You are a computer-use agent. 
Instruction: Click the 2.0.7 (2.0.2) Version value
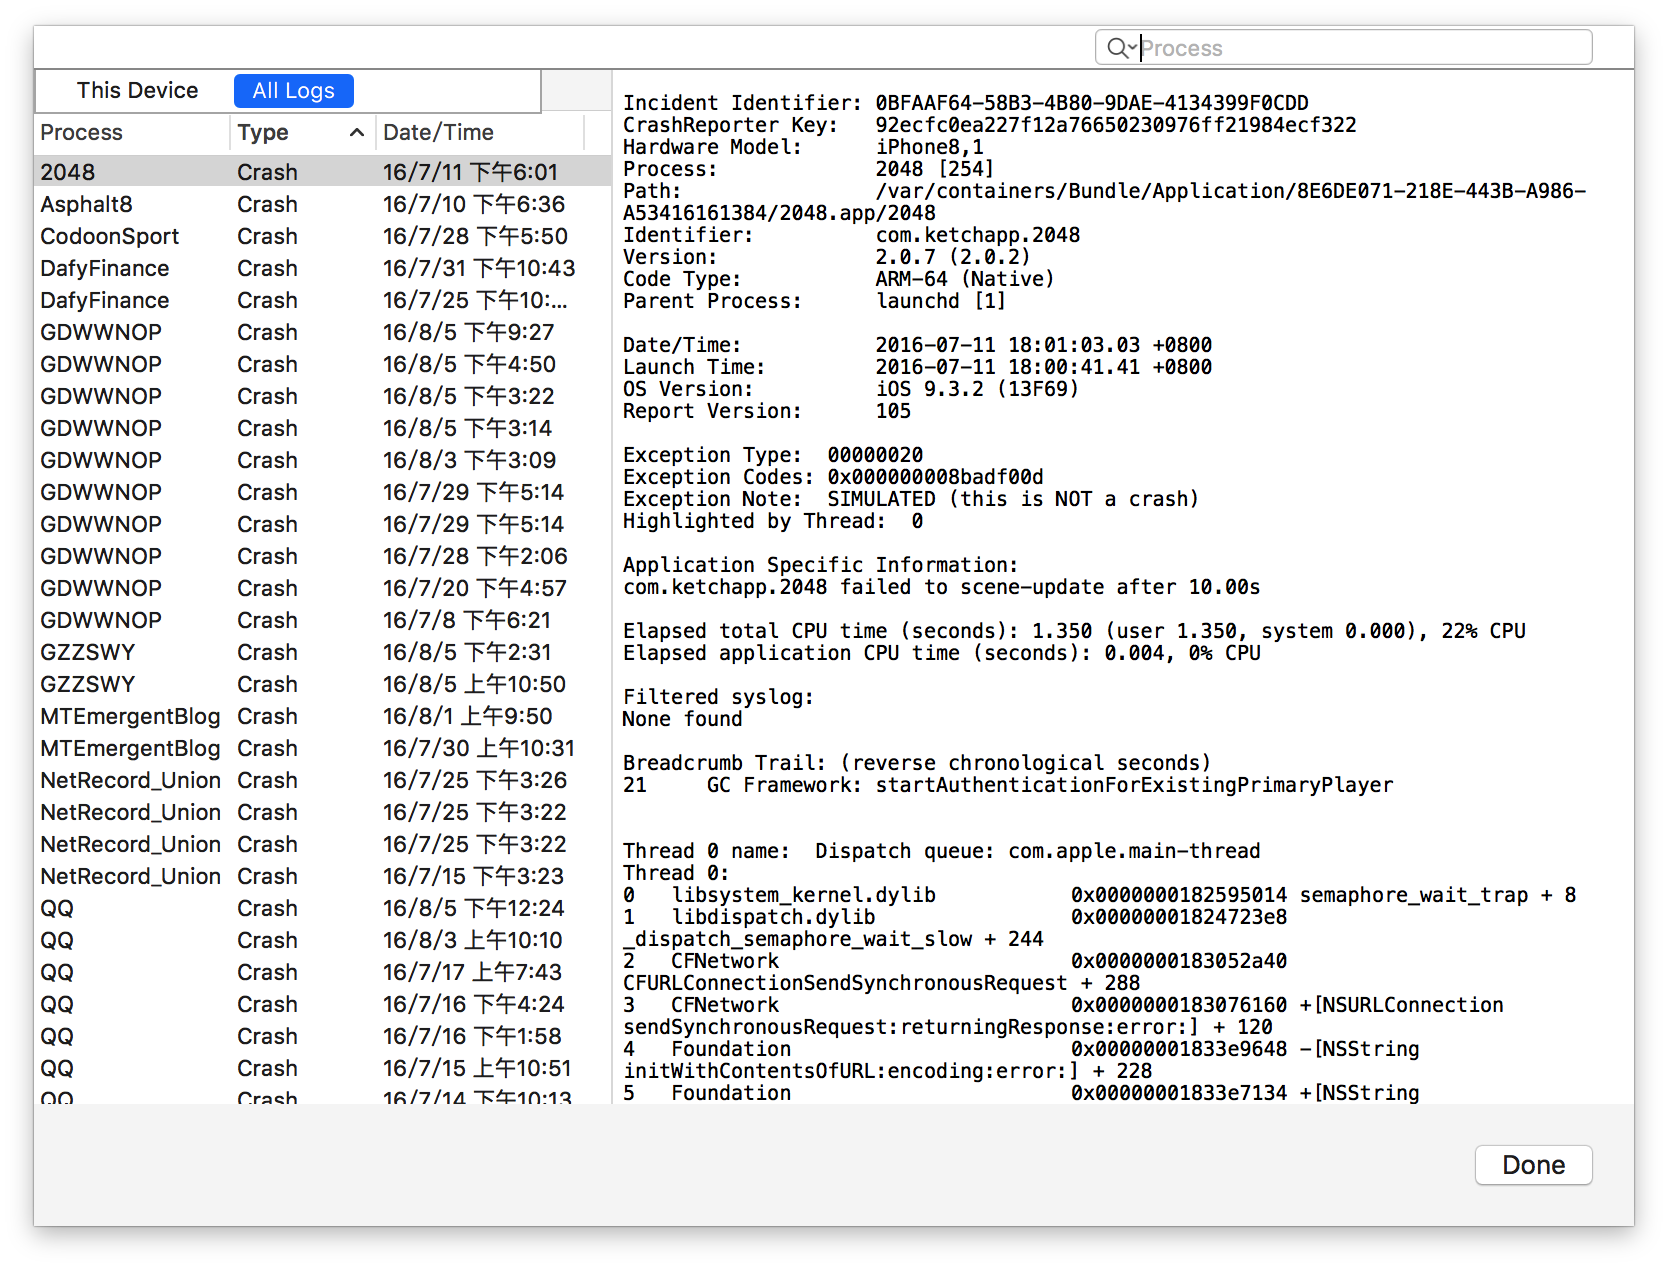(x=953, y=257)
